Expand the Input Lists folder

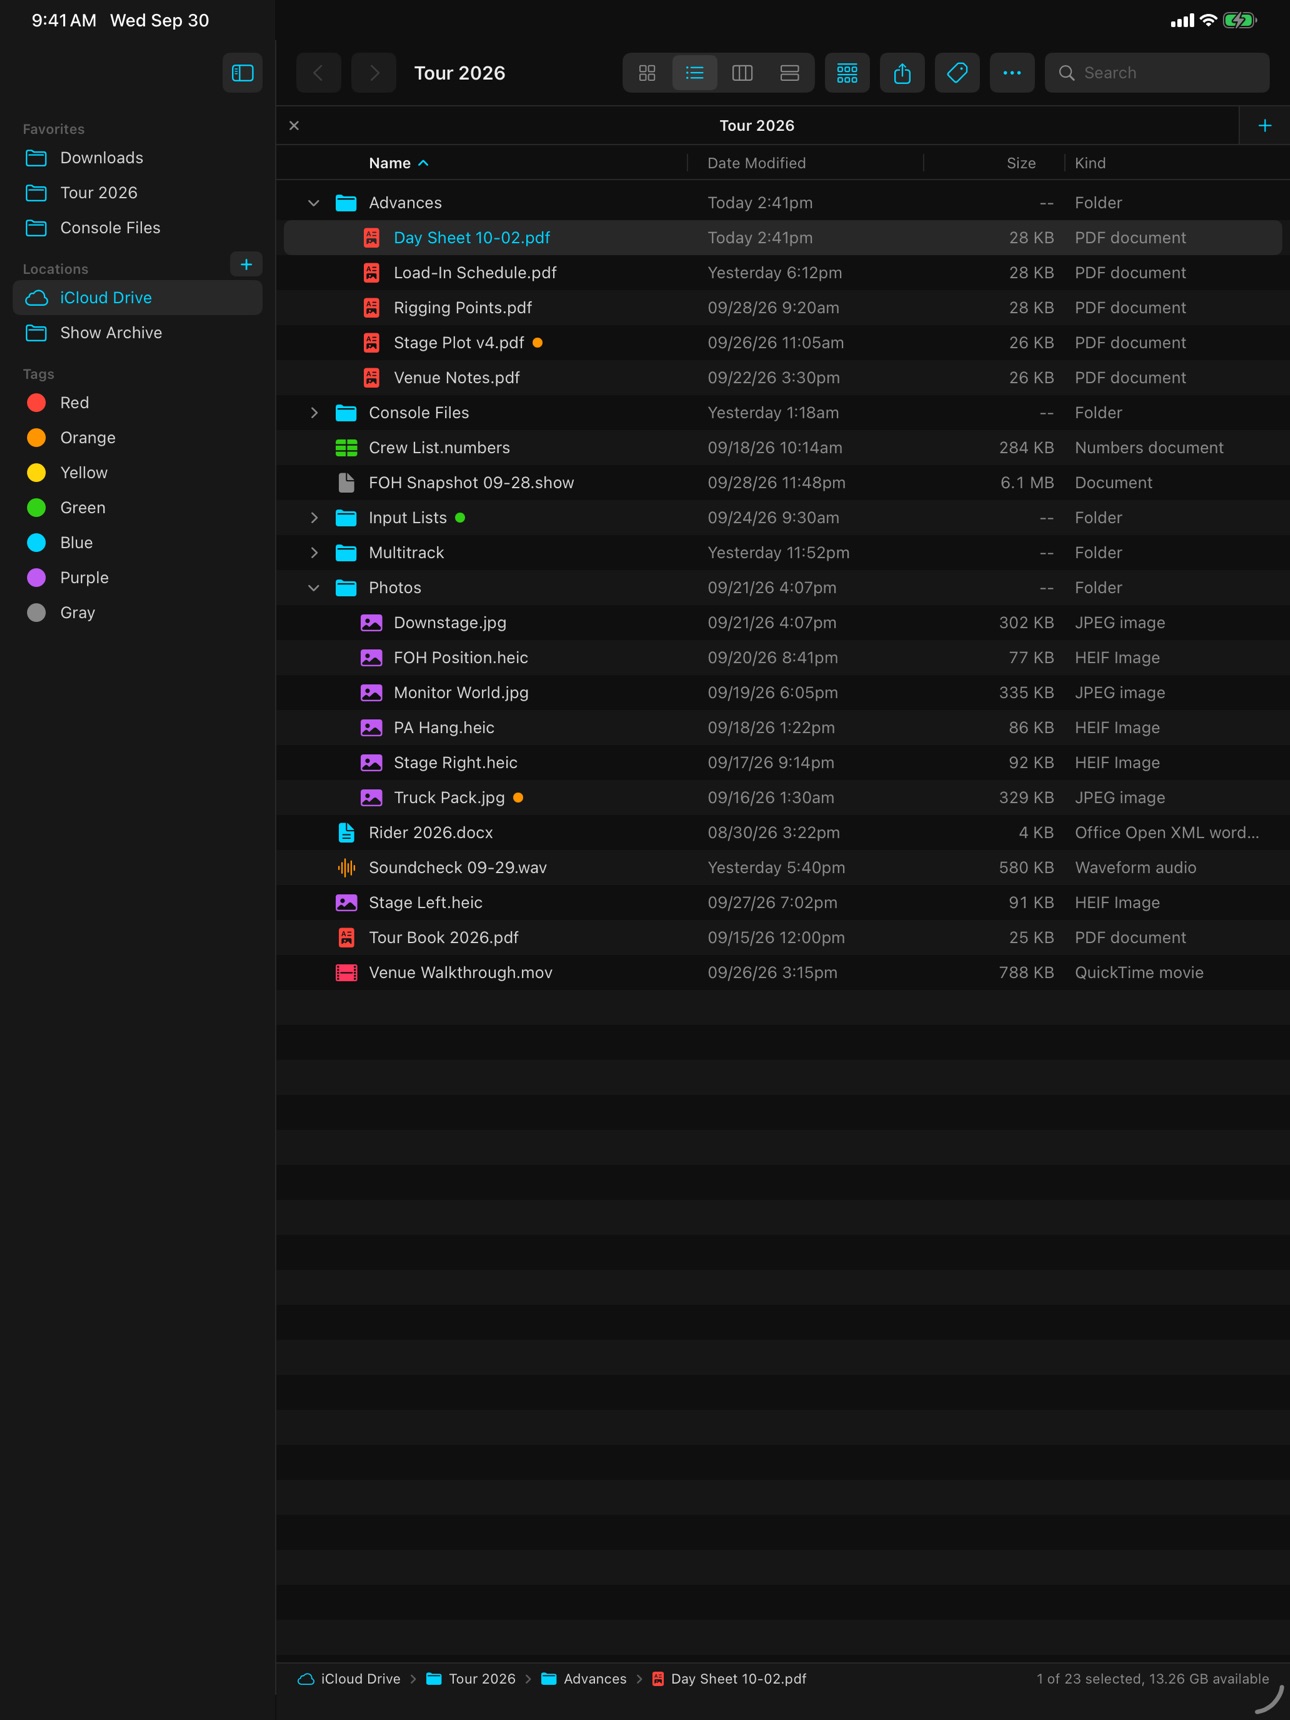[314, 518]
